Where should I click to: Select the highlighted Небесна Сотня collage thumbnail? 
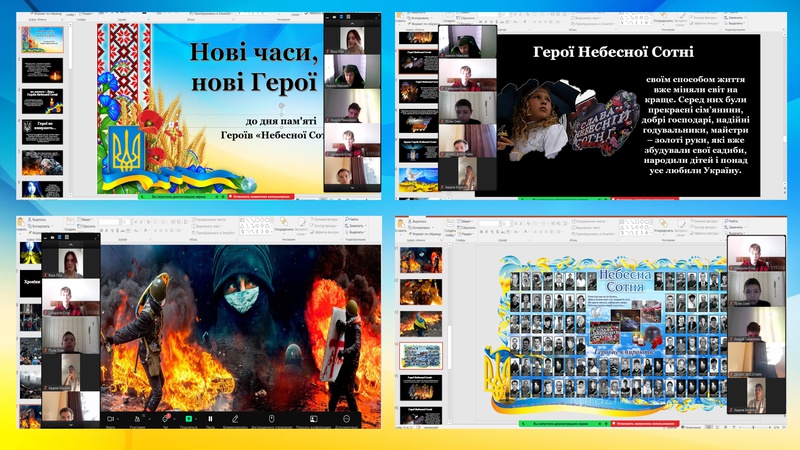(x=421, y=356)
